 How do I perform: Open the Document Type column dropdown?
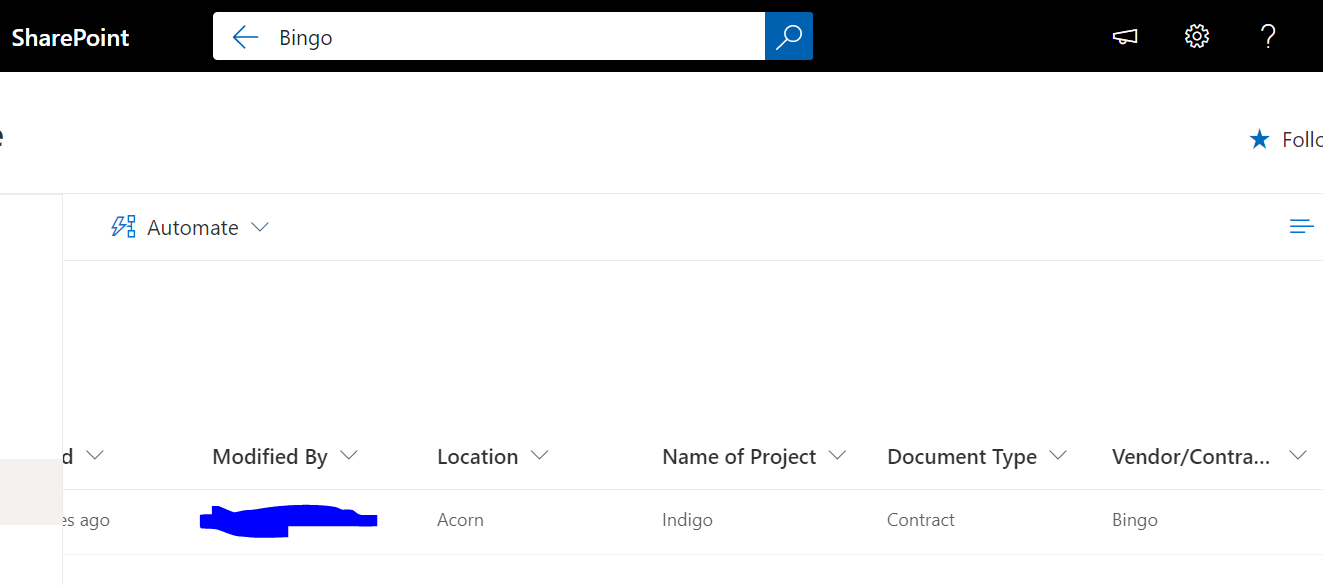1058,456
